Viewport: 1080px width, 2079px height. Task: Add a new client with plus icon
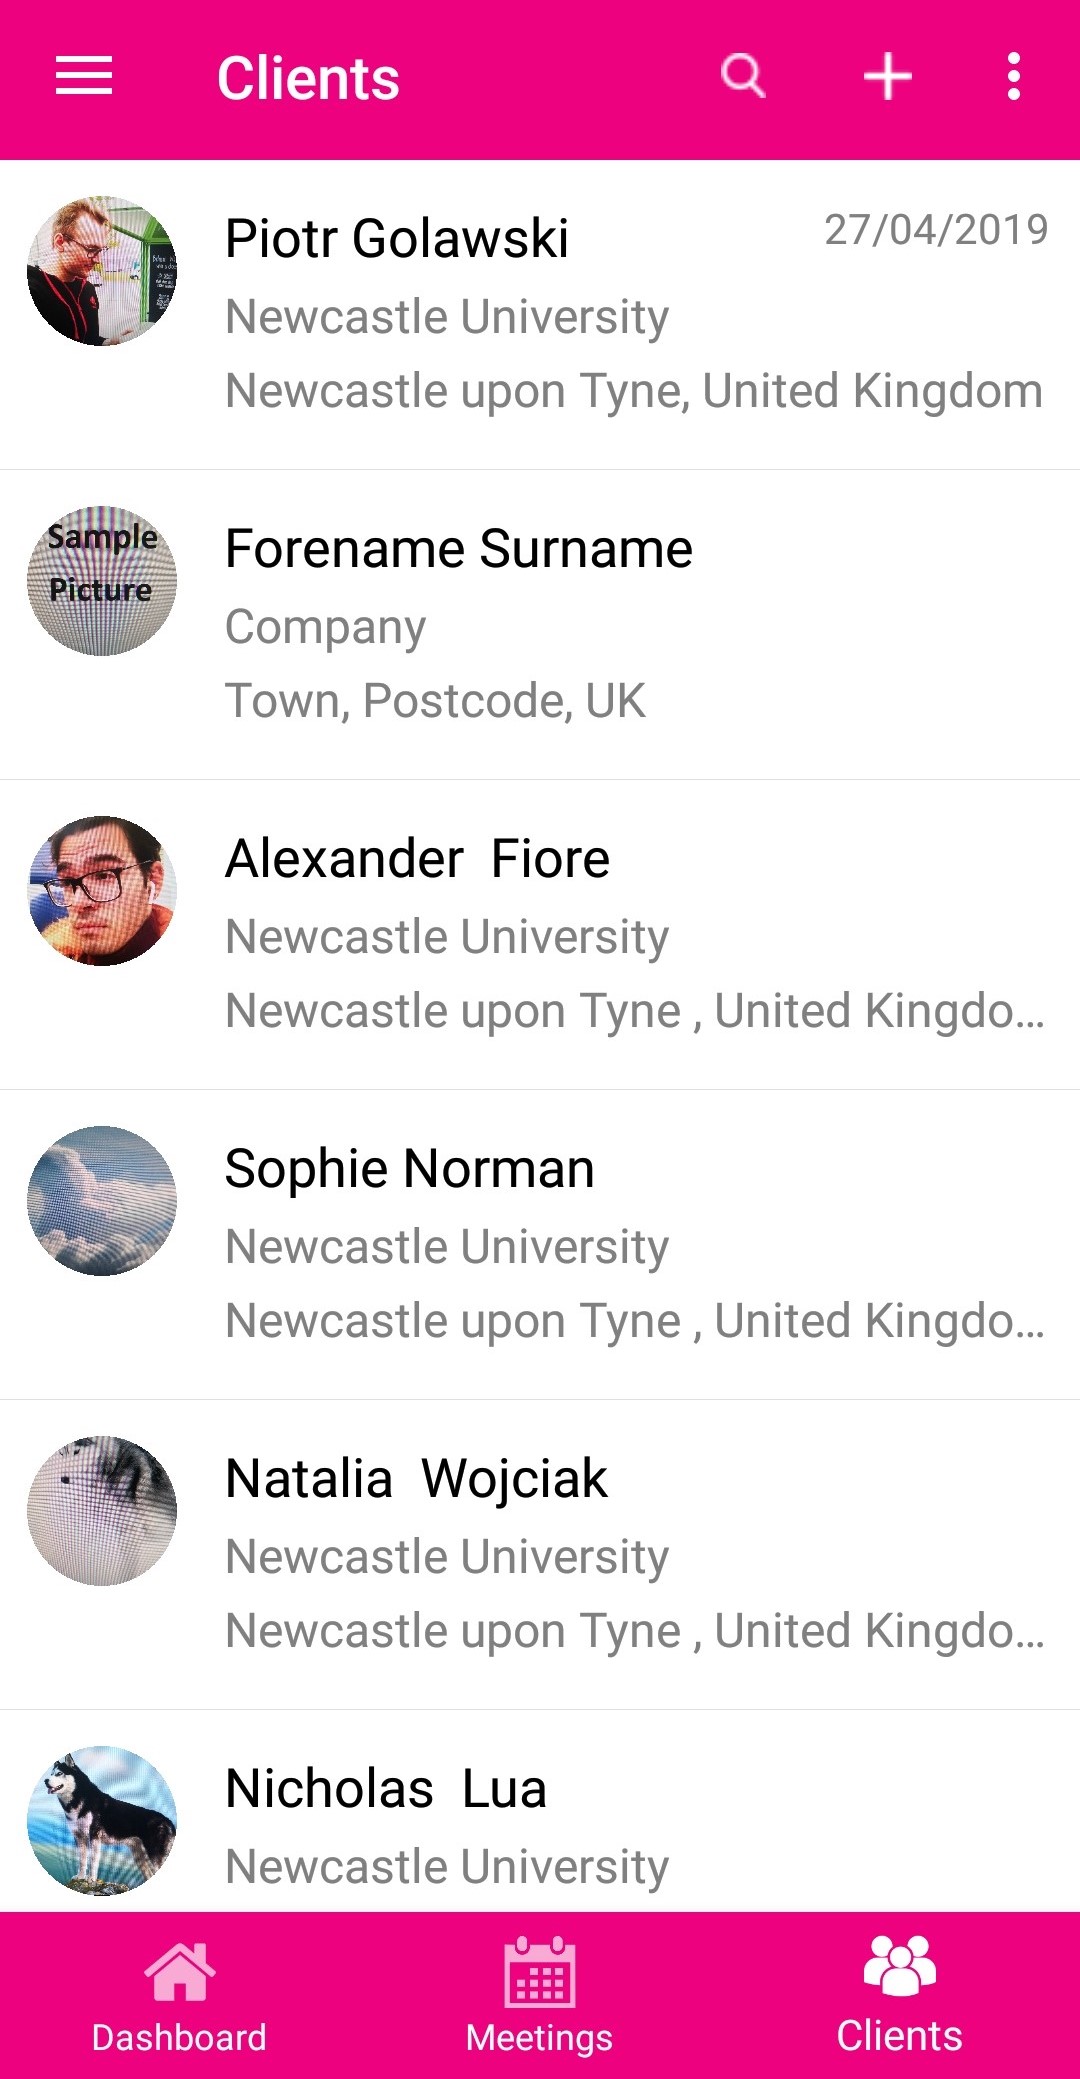click(887, 77)
